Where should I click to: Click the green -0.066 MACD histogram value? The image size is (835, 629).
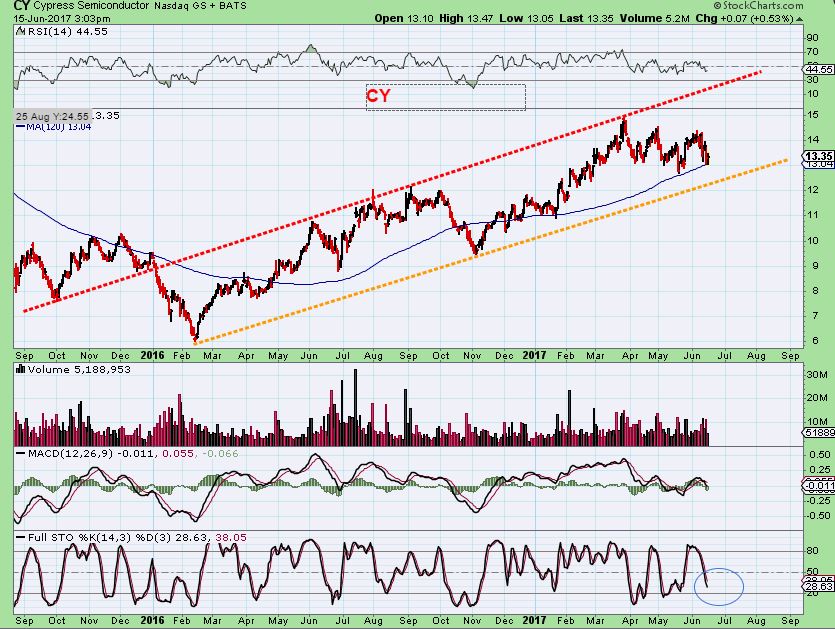(220, 454)
